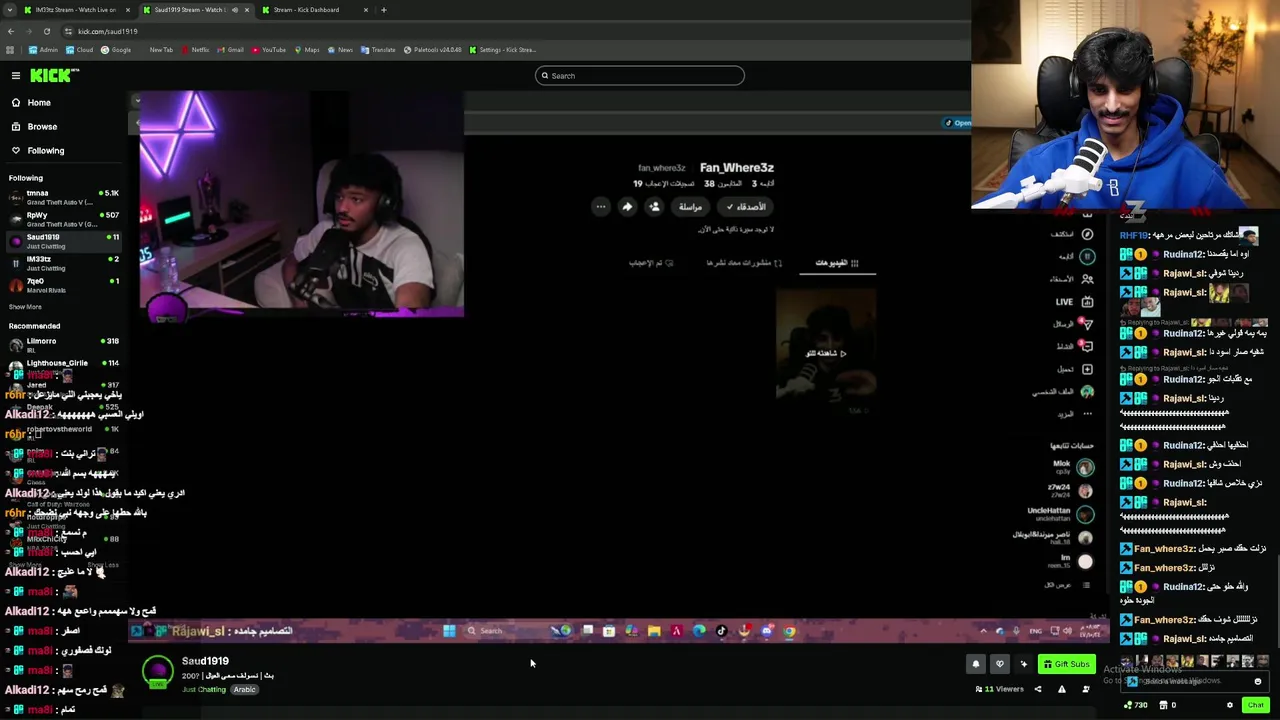Select Saud1919 in Following list

coord(62,241)
